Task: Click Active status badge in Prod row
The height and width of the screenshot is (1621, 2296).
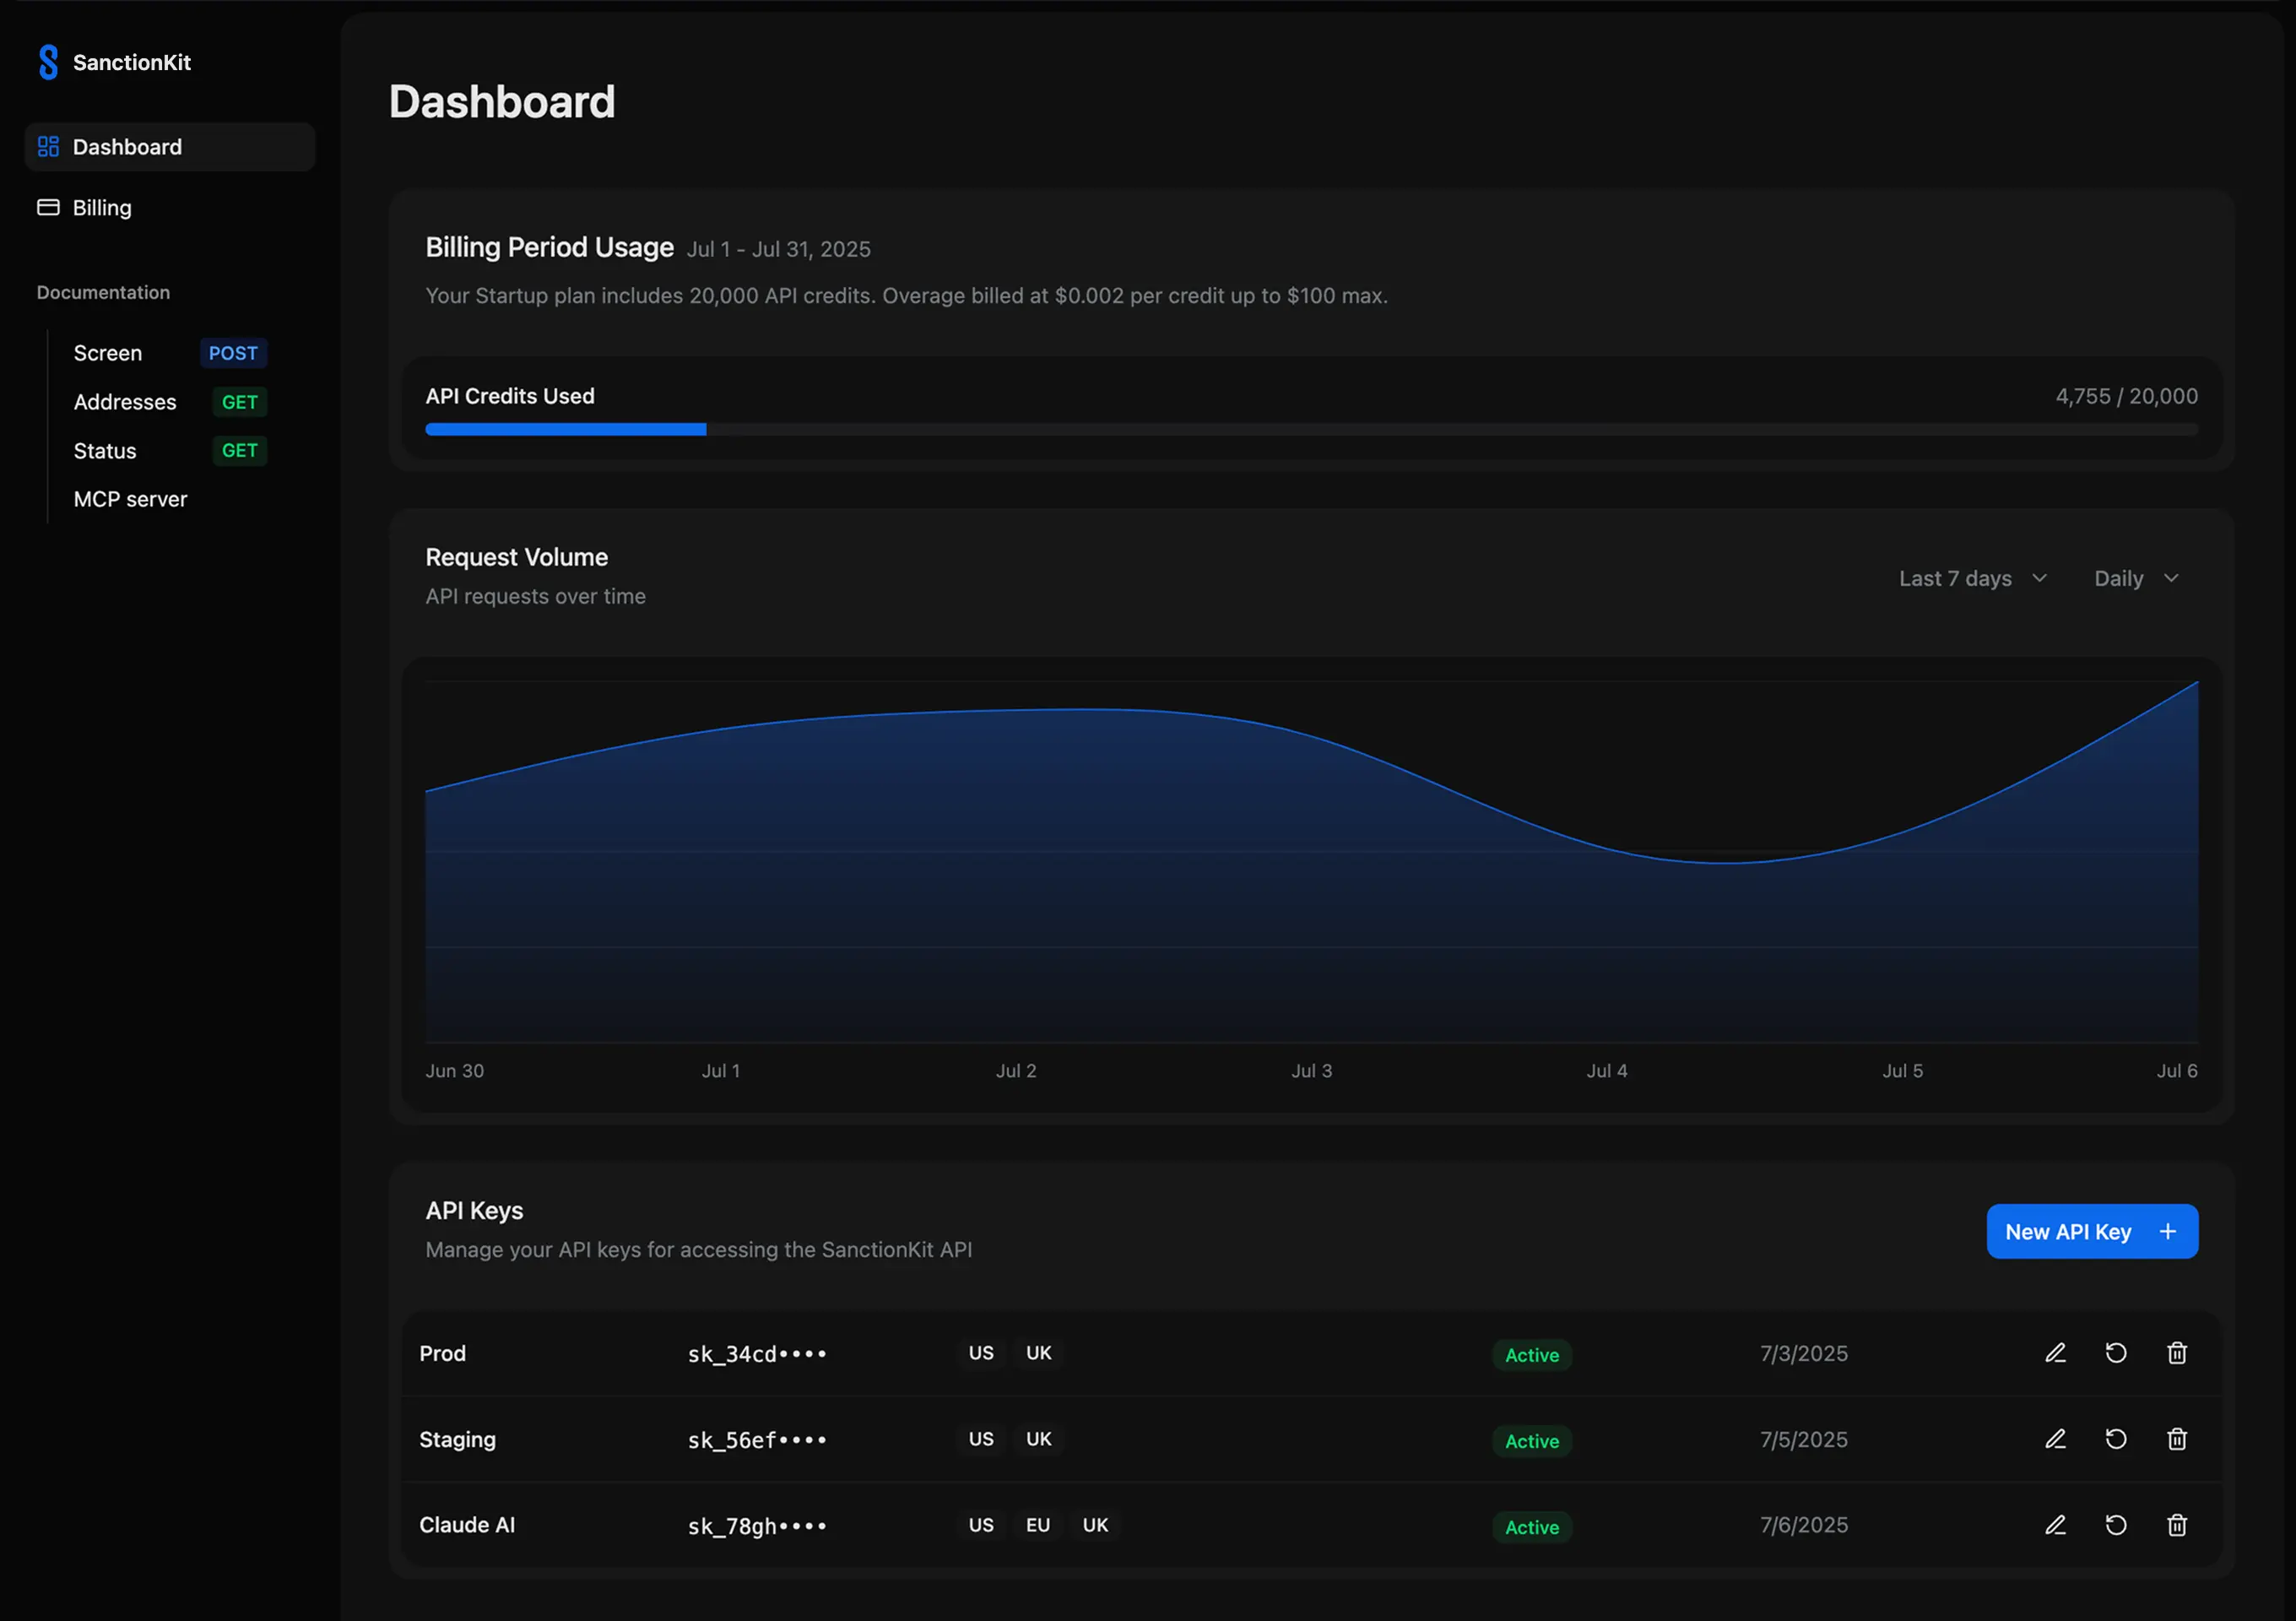Action: click(1532, 1355)
